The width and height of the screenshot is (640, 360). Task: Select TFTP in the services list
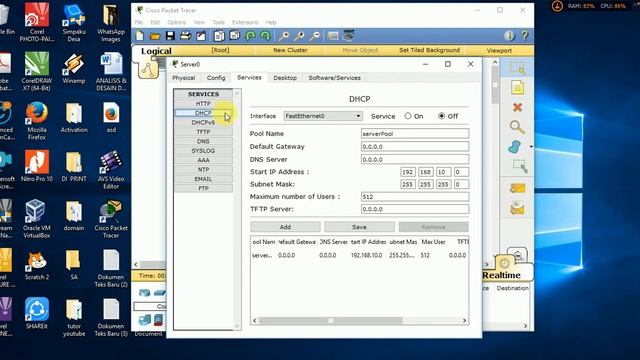[x=203, y=132]
